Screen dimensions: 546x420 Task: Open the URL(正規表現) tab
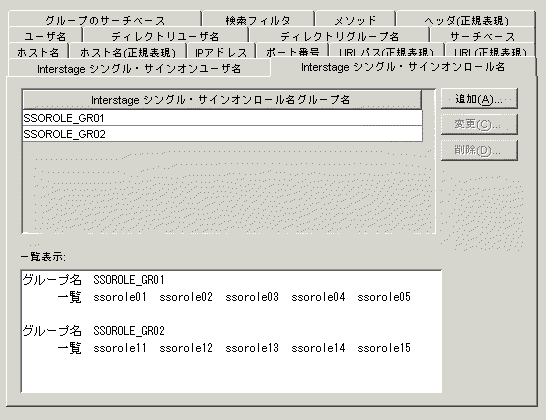tap(490, 51)
